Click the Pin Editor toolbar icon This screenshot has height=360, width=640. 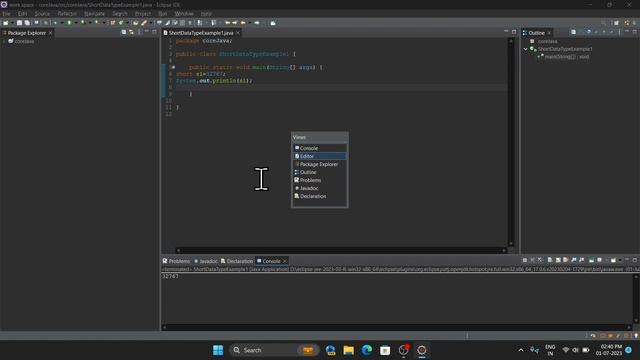click(x=273, y=23)
